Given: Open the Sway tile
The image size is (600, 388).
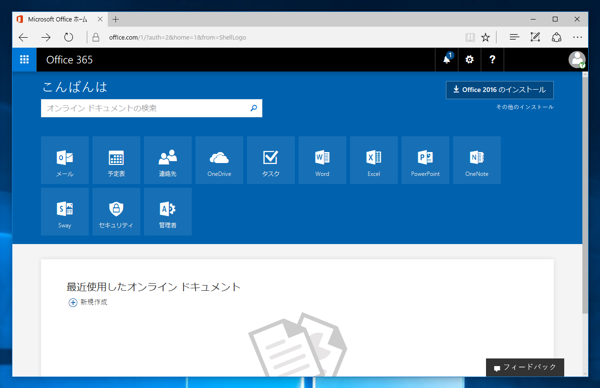Looking at the screenshot, I should 65,212.
